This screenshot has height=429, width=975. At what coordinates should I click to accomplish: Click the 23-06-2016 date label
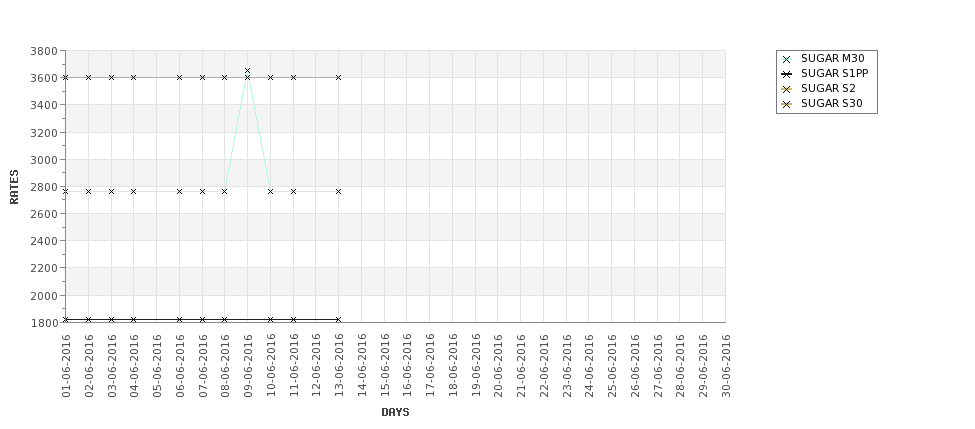566,366
